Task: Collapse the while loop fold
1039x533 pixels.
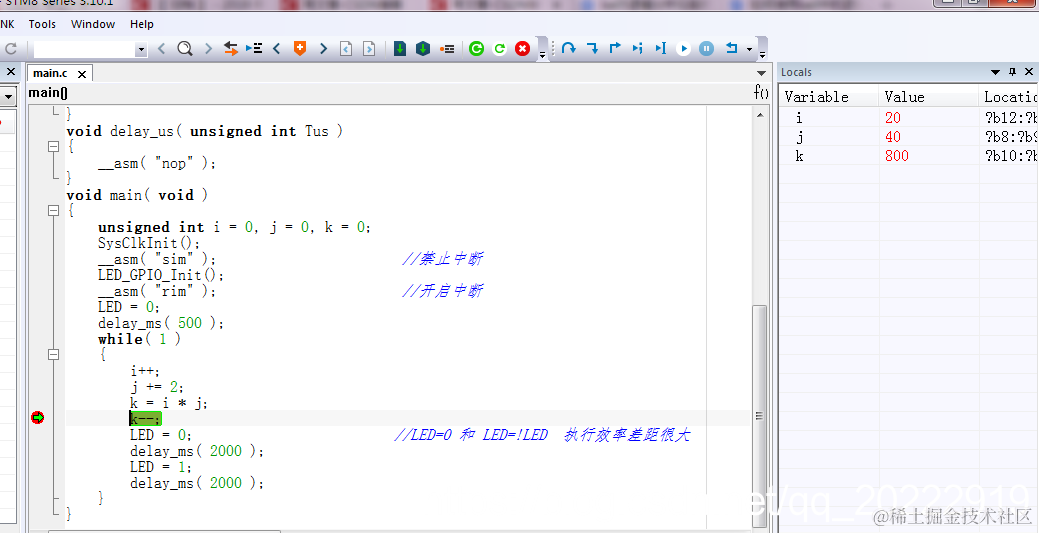Action: click(x=54, y=355)
